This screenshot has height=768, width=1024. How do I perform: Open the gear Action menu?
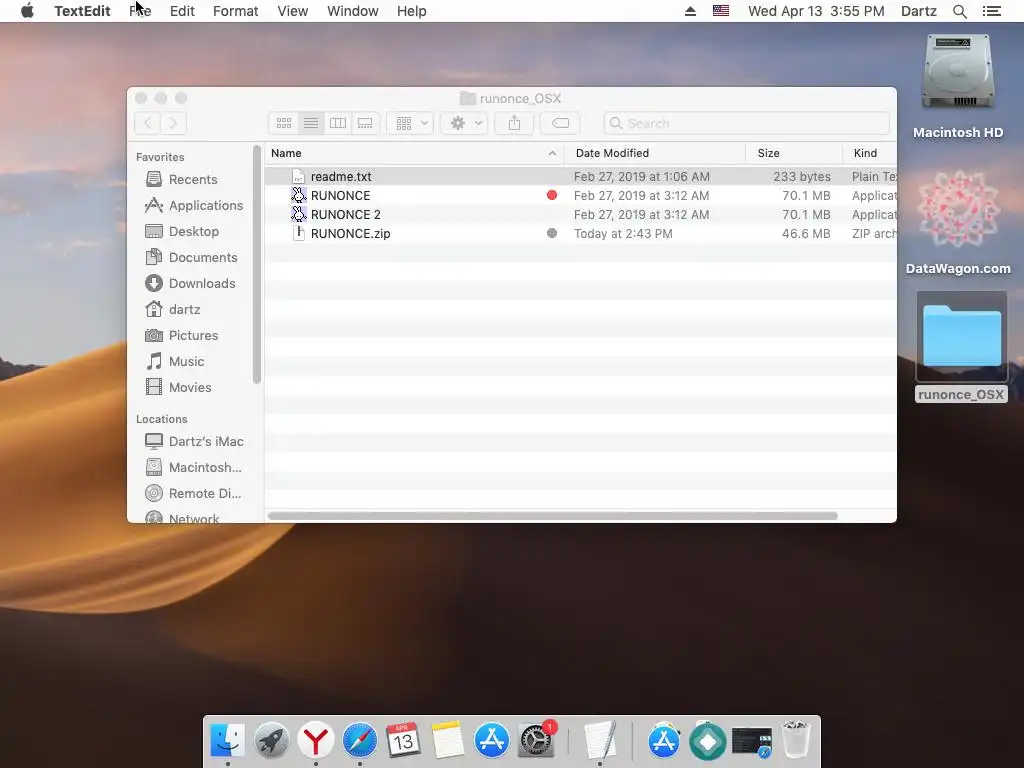point(464,123)
